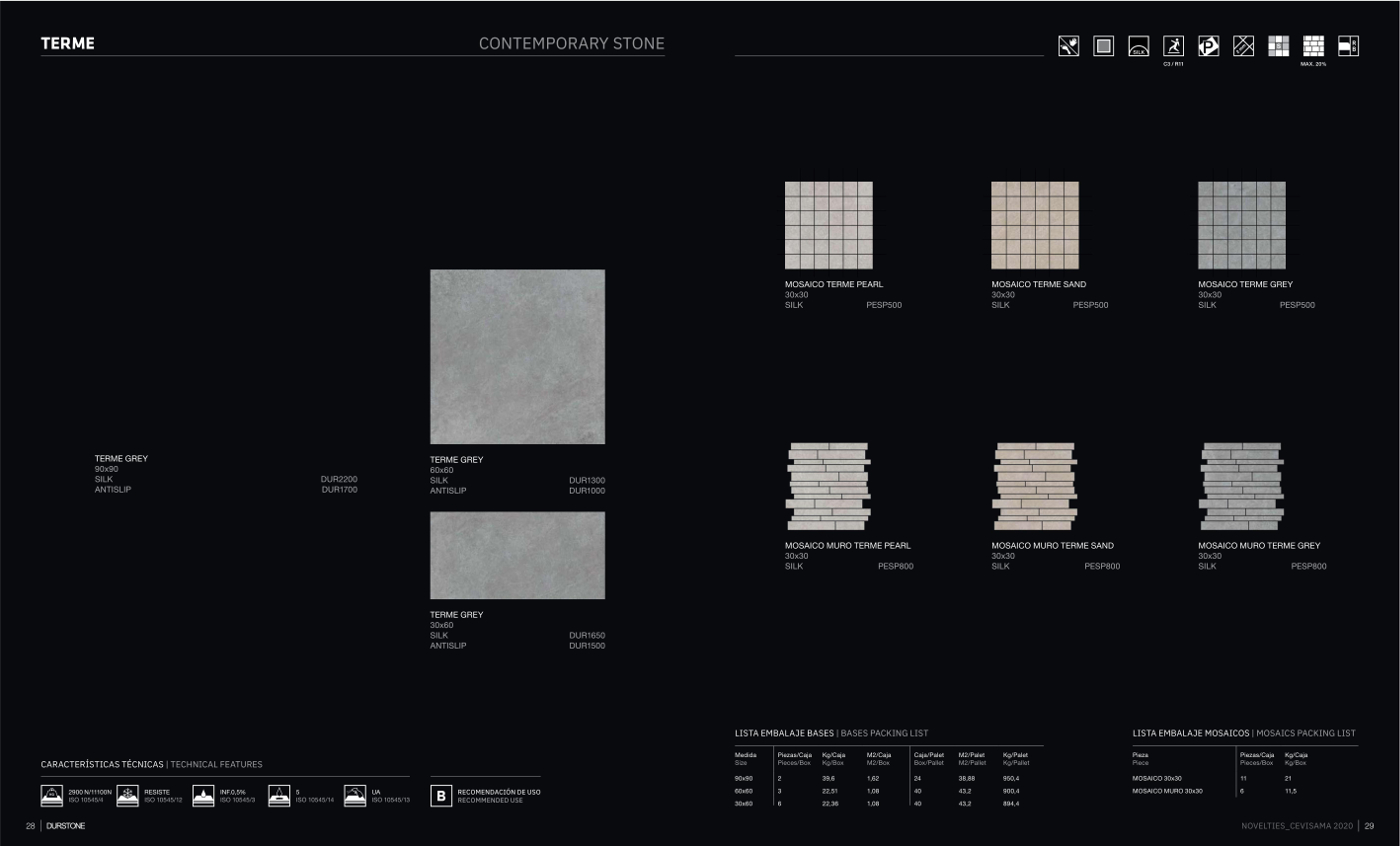Click the Caja/Palet column header
1400x846 pixels.
(x=929, y=754)
